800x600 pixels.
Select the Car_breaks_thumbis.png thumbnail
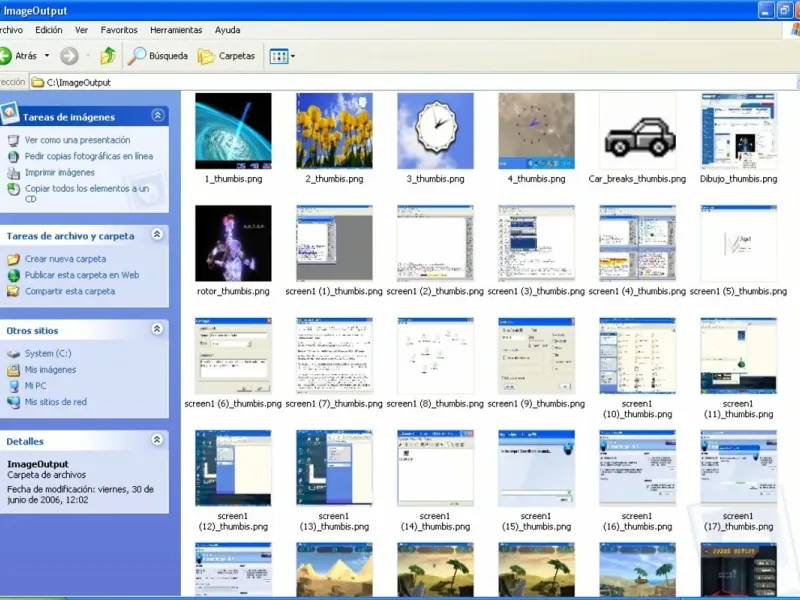(637, 131)
